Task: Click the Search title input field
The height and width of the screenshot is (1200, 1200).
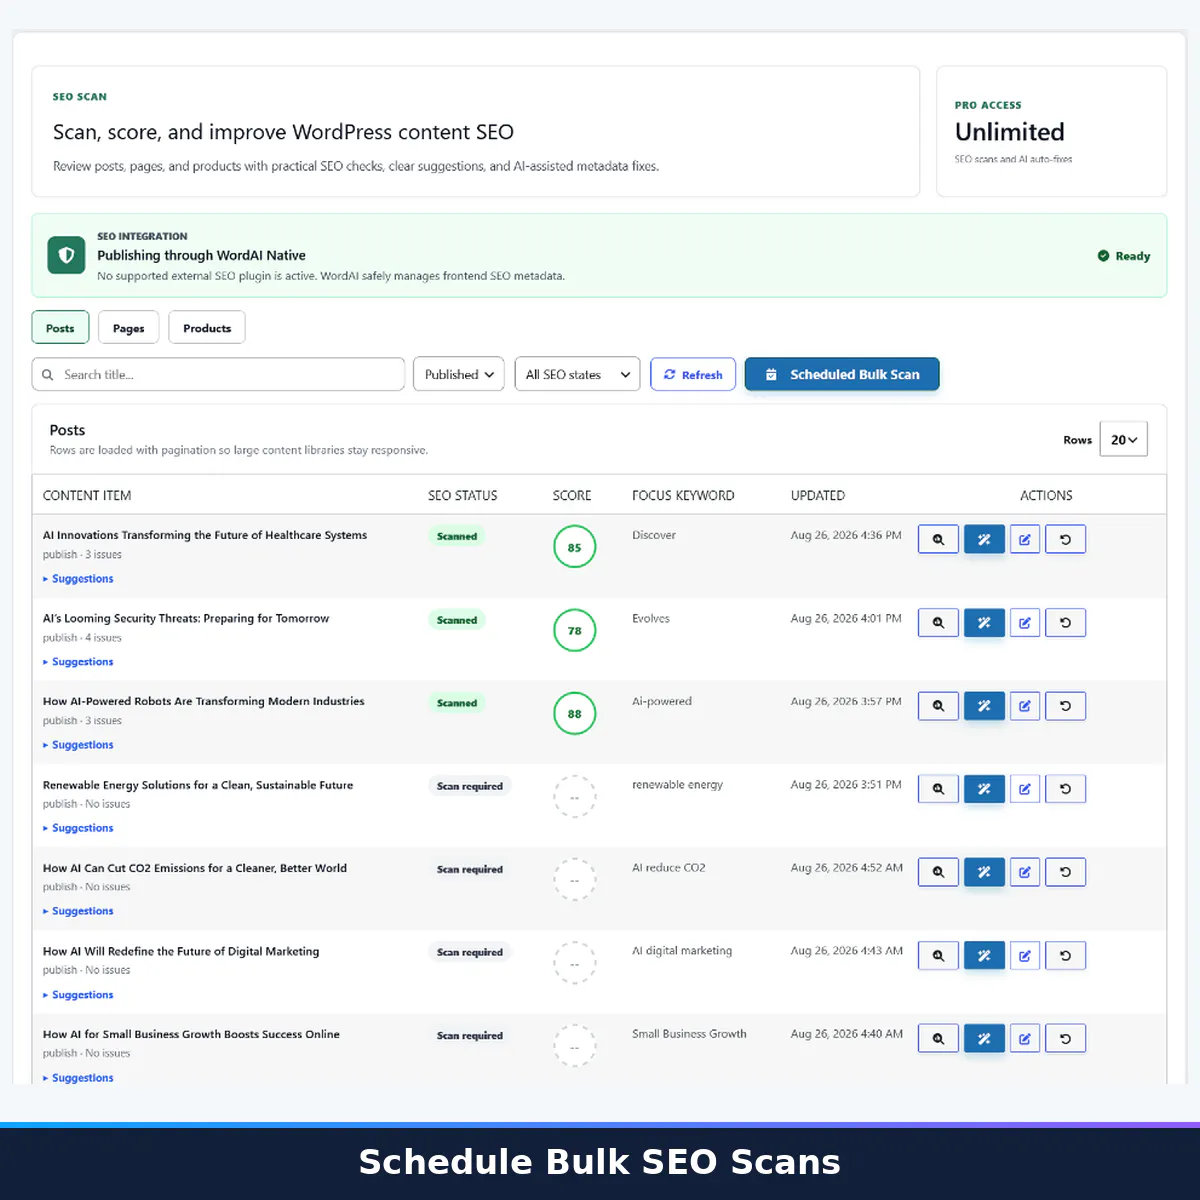Action: pos(218,374)
